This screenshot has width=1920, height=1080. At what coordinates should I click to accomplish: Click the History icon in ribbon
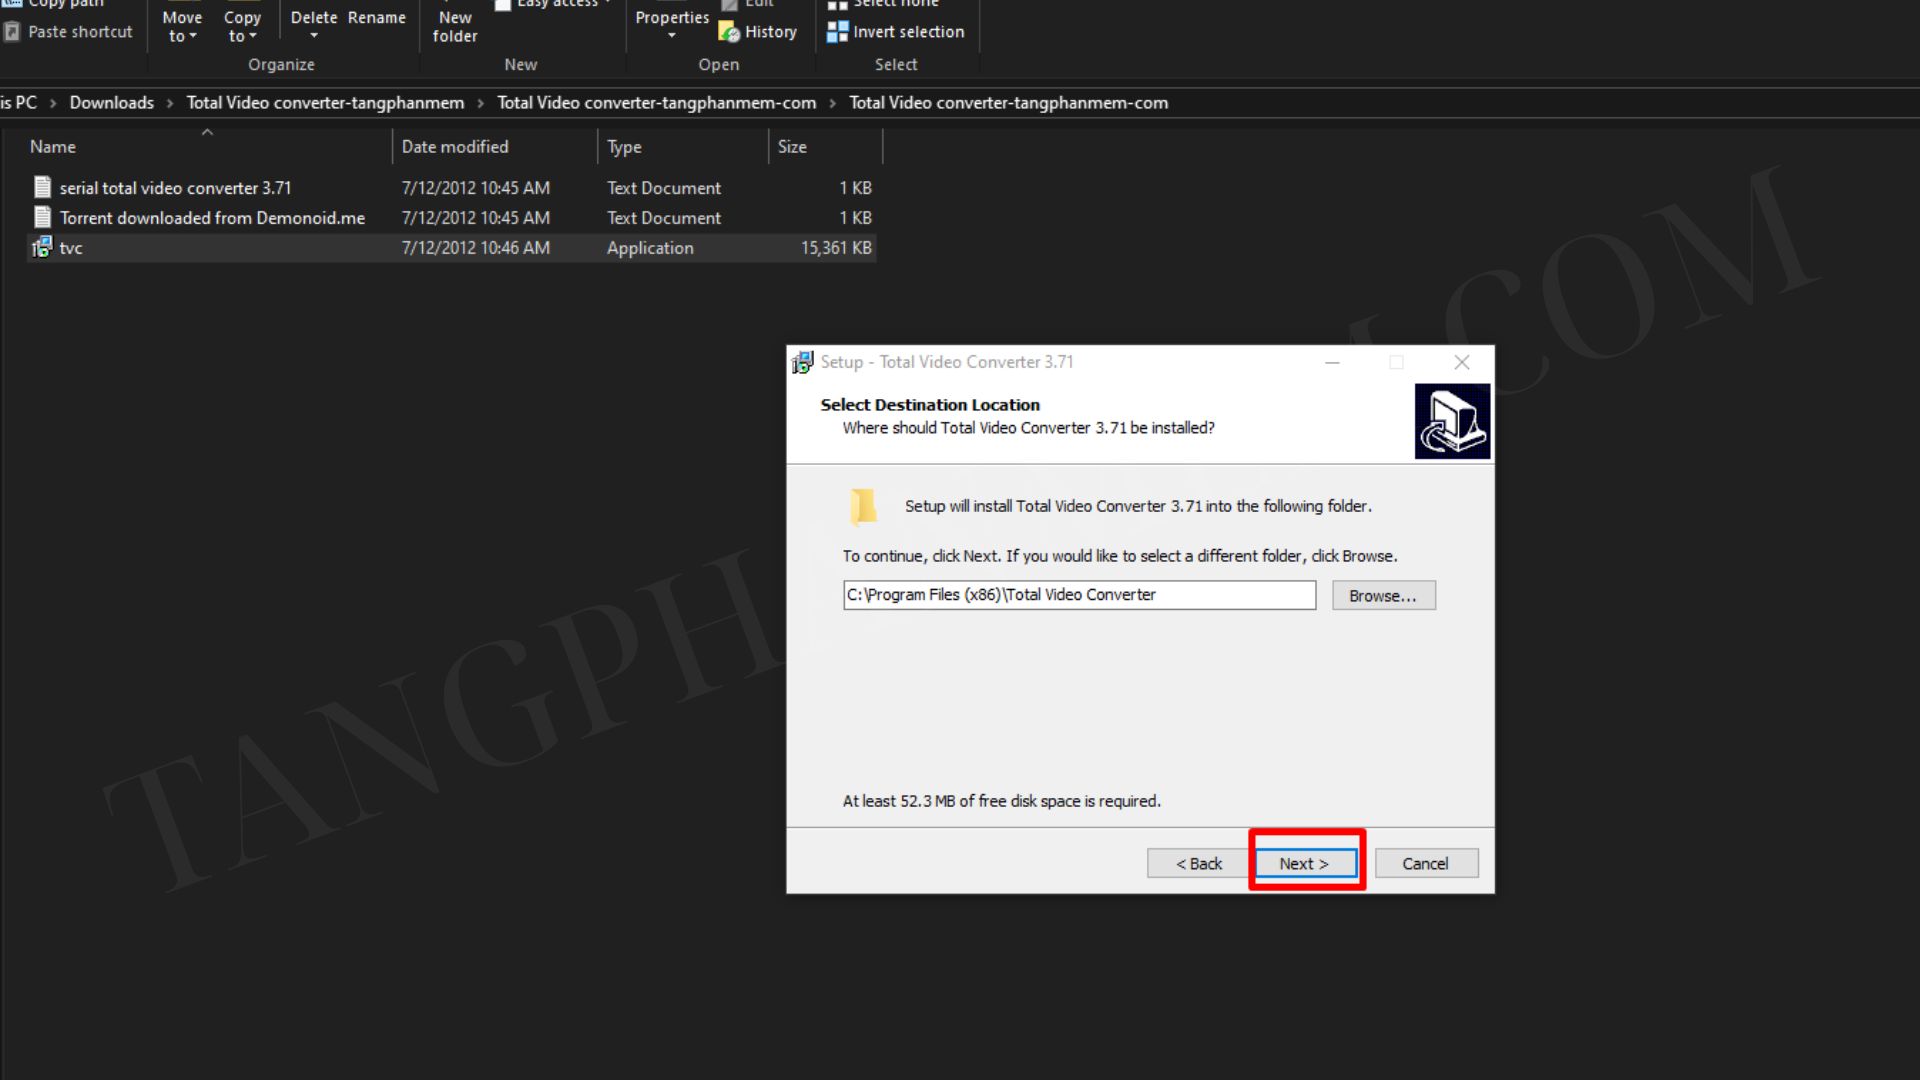pyautogui.click(x=729, y=32)
